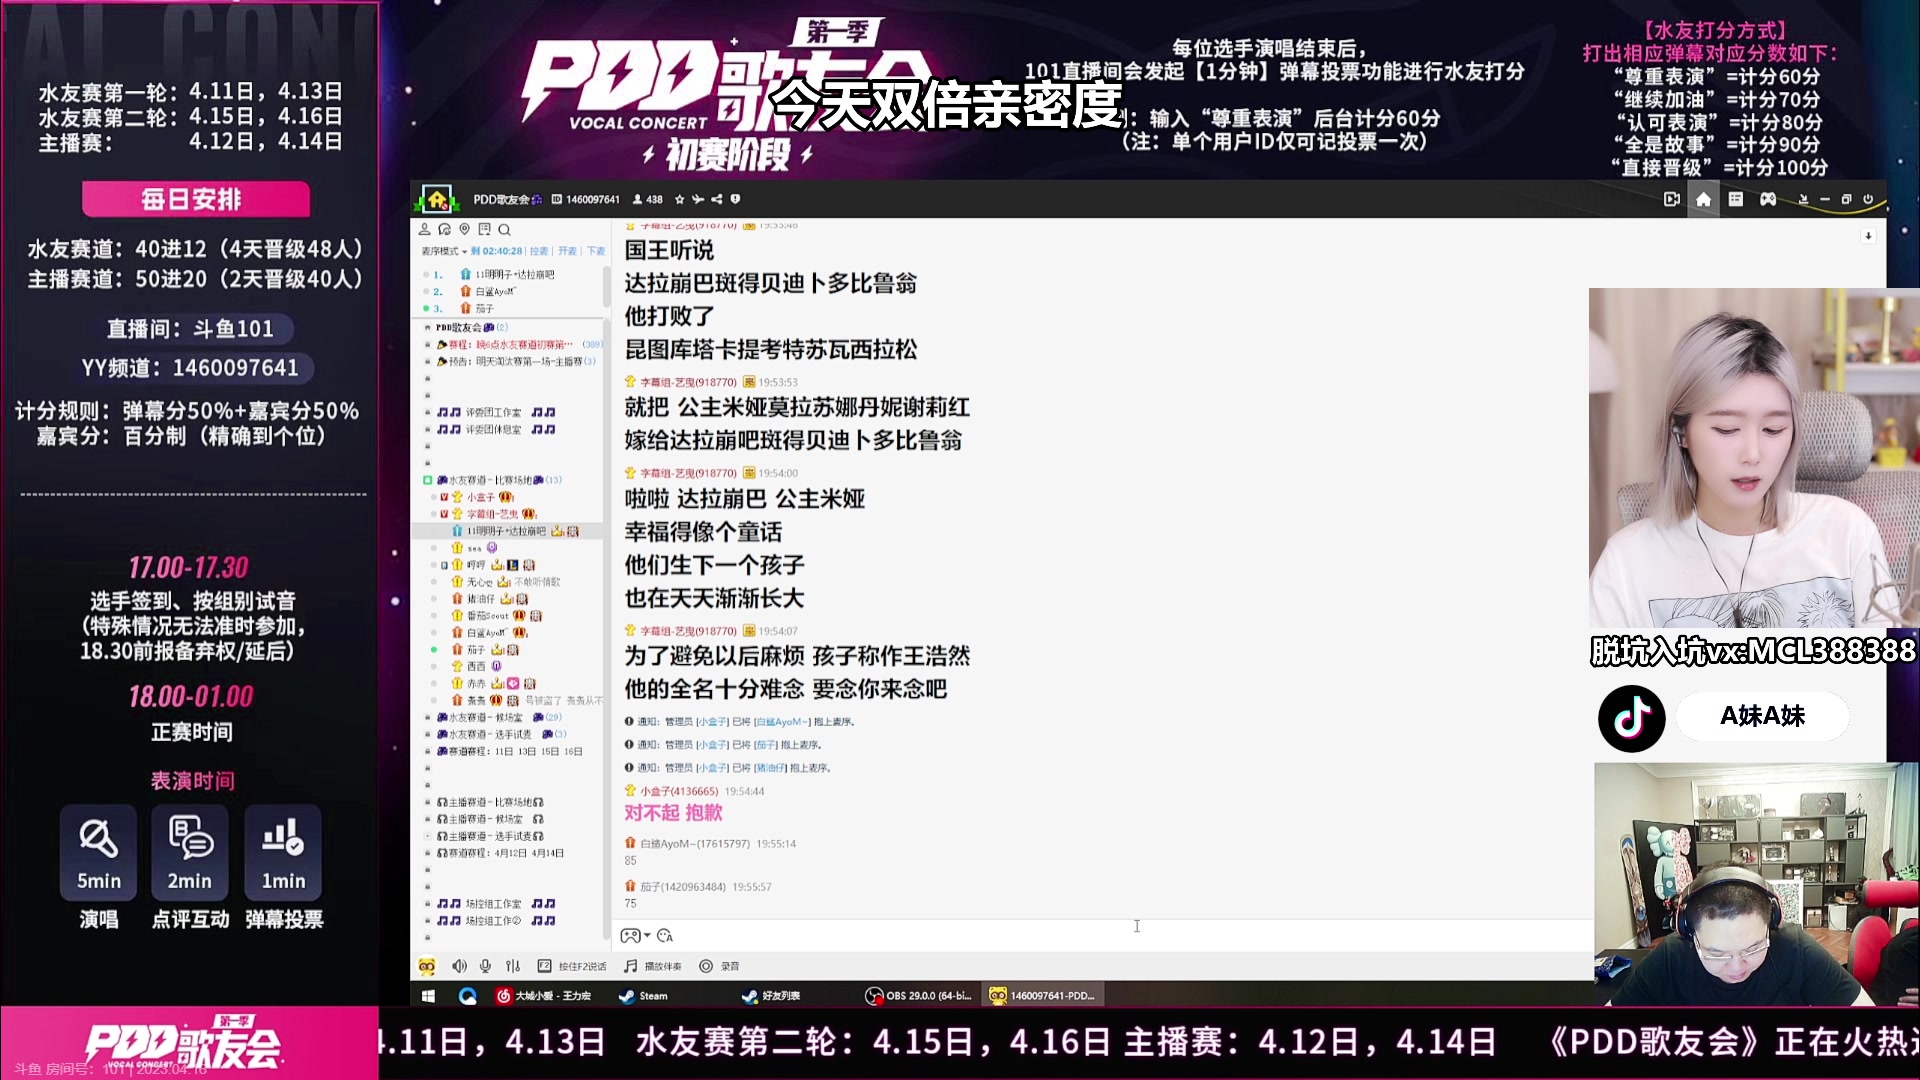Viewport: 1920px width, 1080px height.
Task: Click the location pin icon
Action: click(464, 229)
